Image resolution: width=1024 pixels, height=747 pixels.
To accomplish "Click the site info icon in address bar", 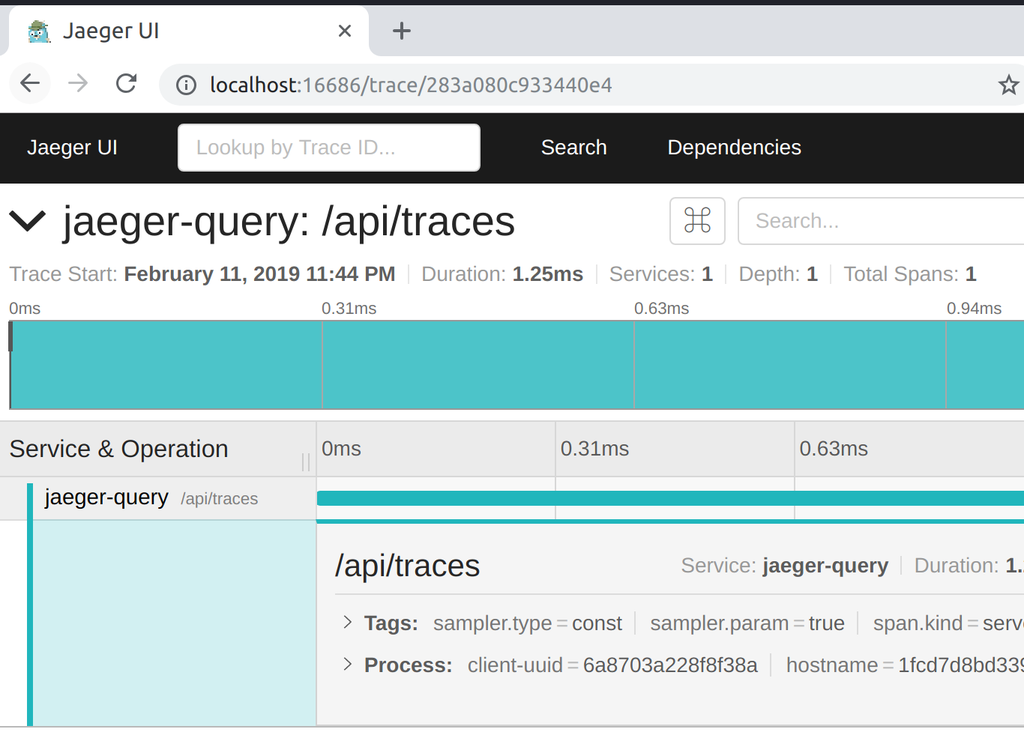I will [x=186, y=85].
